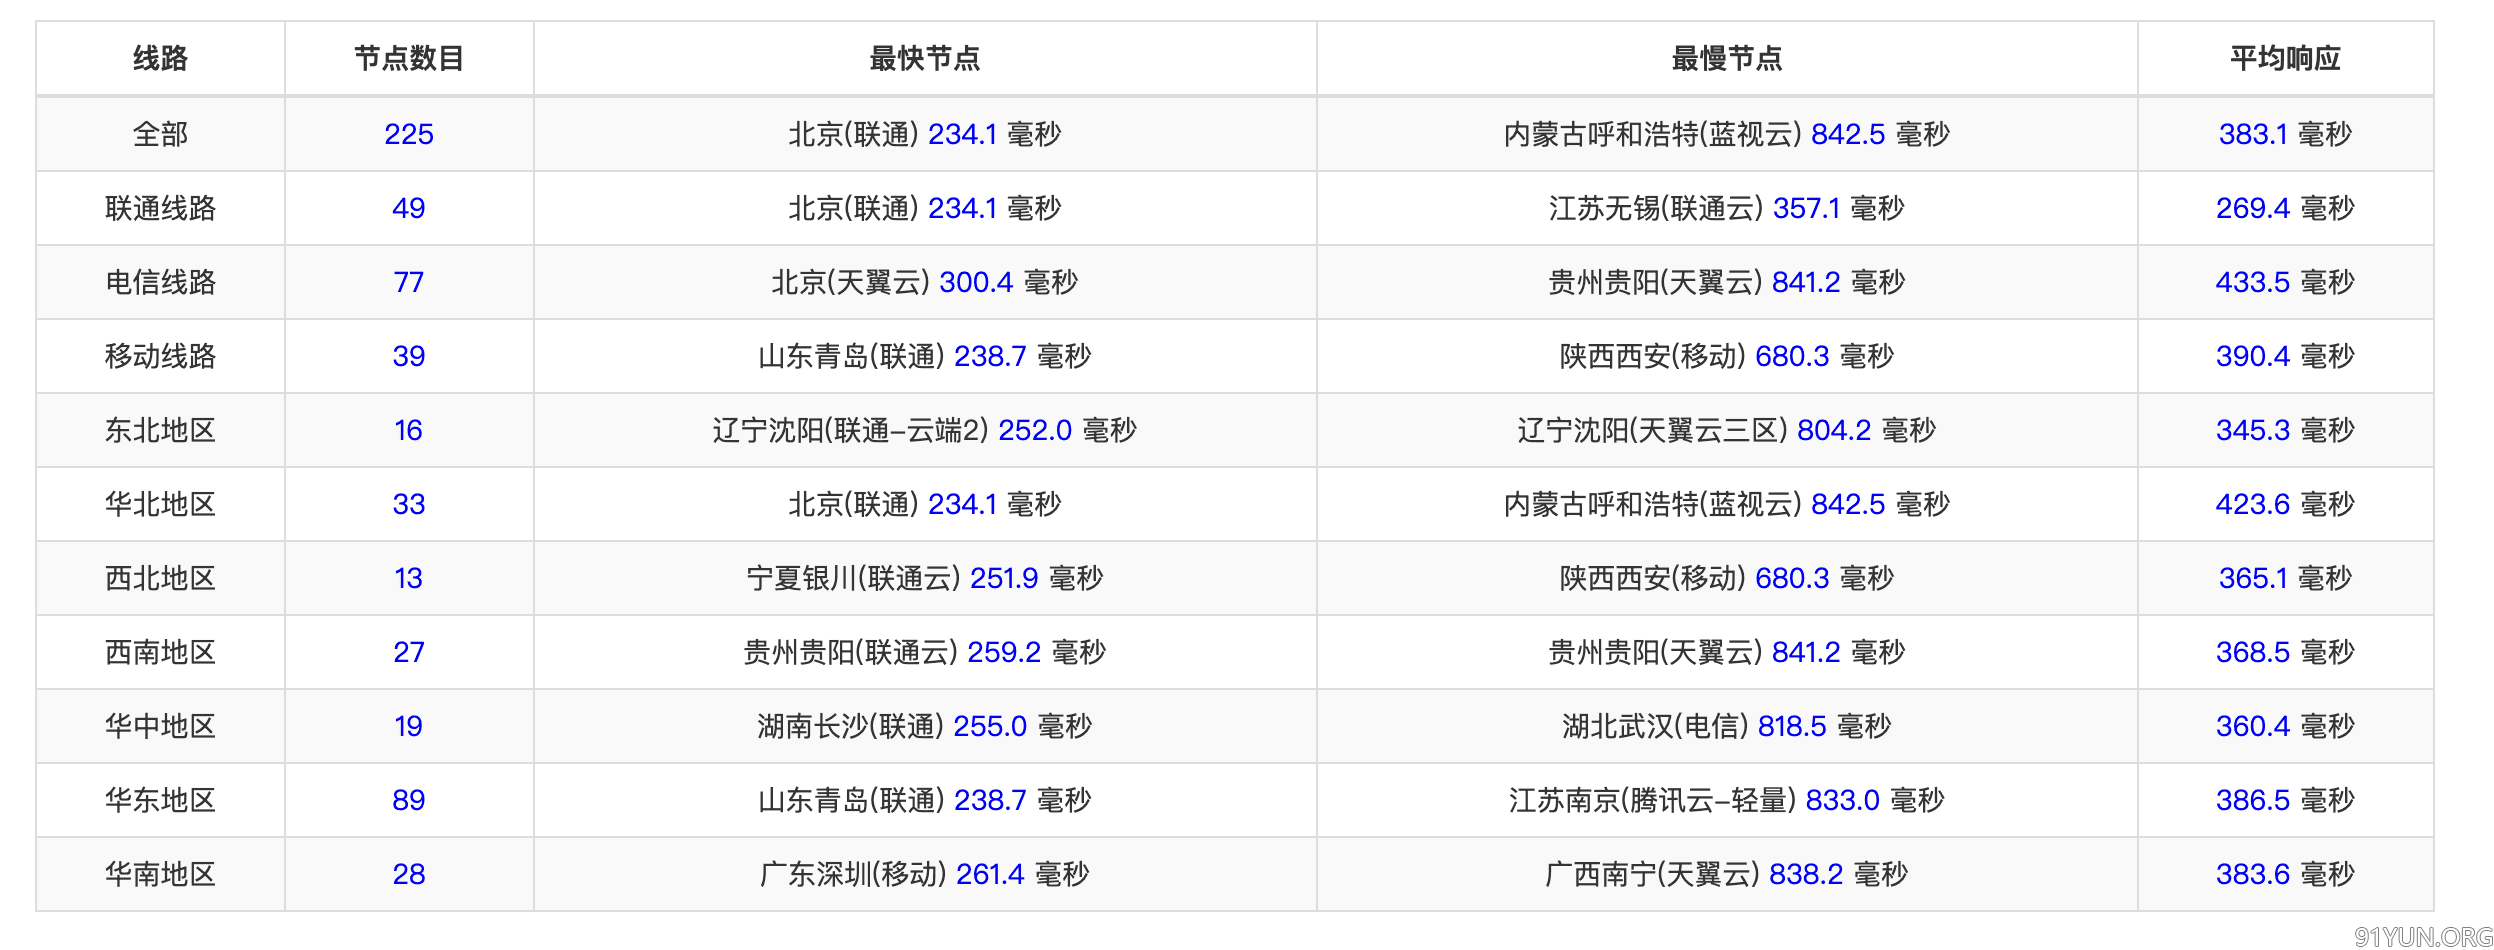Click 辽宁沈阳(天翼云三区) 804.2 毫秒 cell
The image size is (2494, 950).
click(1727, 430)
